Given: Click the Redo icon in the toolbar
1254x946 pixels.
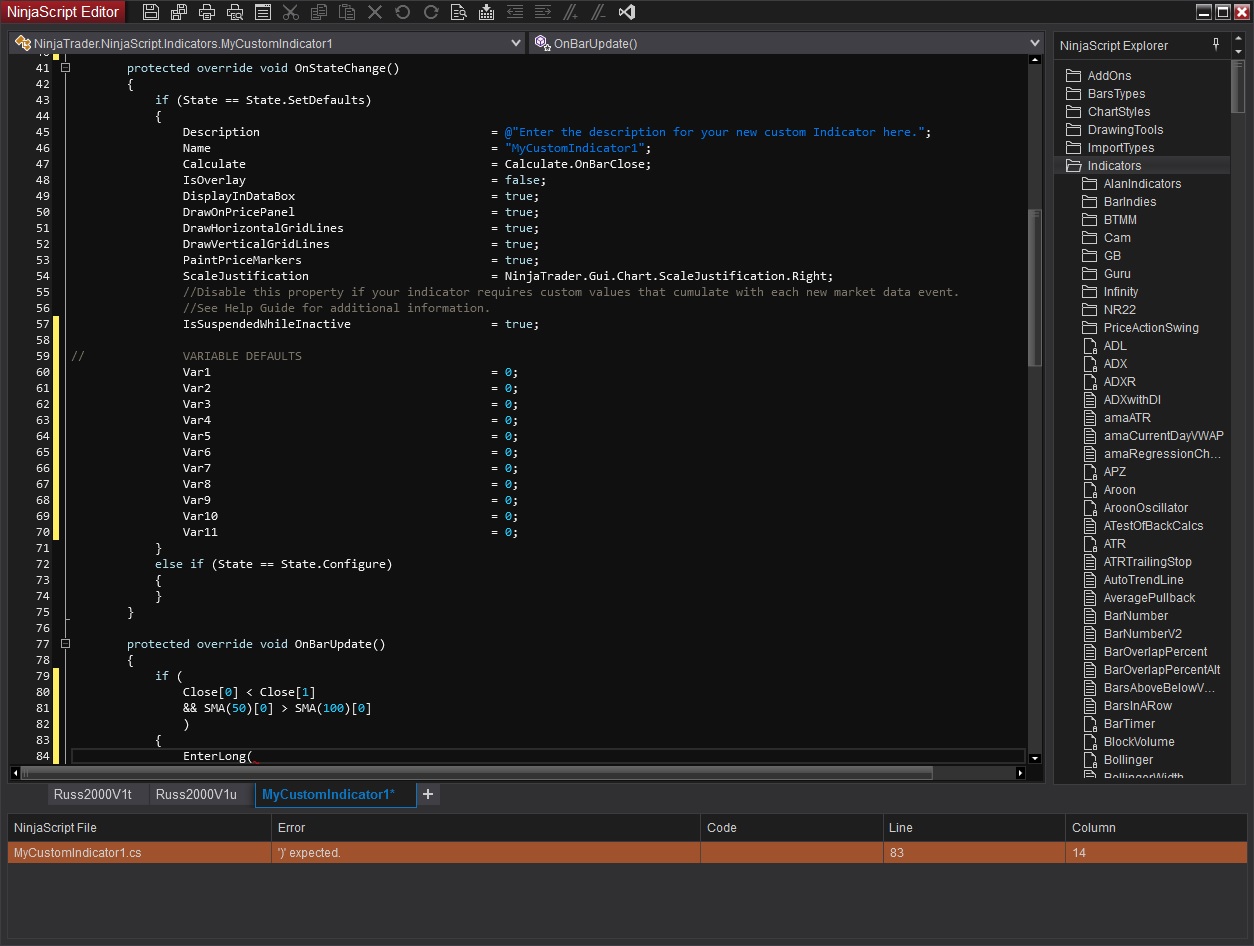Looking at the screenshot, I should [430, 13].
